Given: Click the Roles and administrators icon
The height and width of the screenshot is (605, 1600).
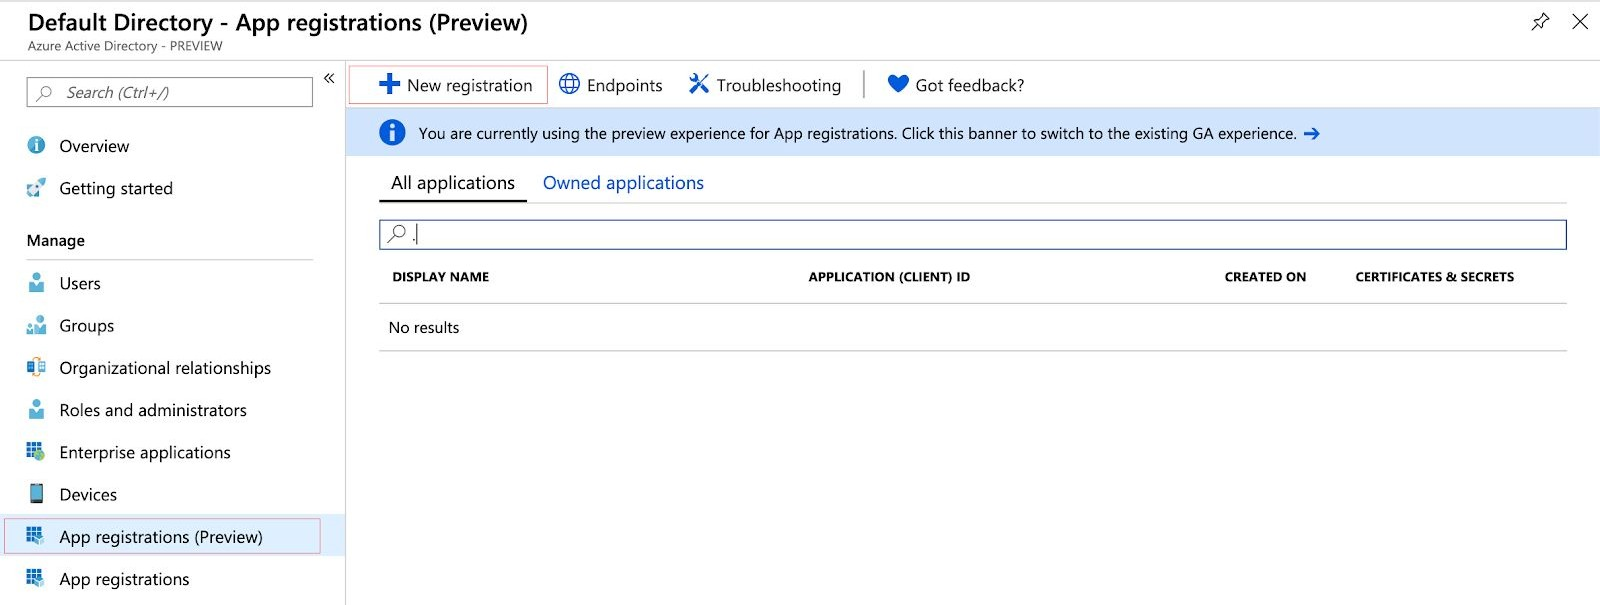Looking at the screenshot, I should click(x=36, y=409).
